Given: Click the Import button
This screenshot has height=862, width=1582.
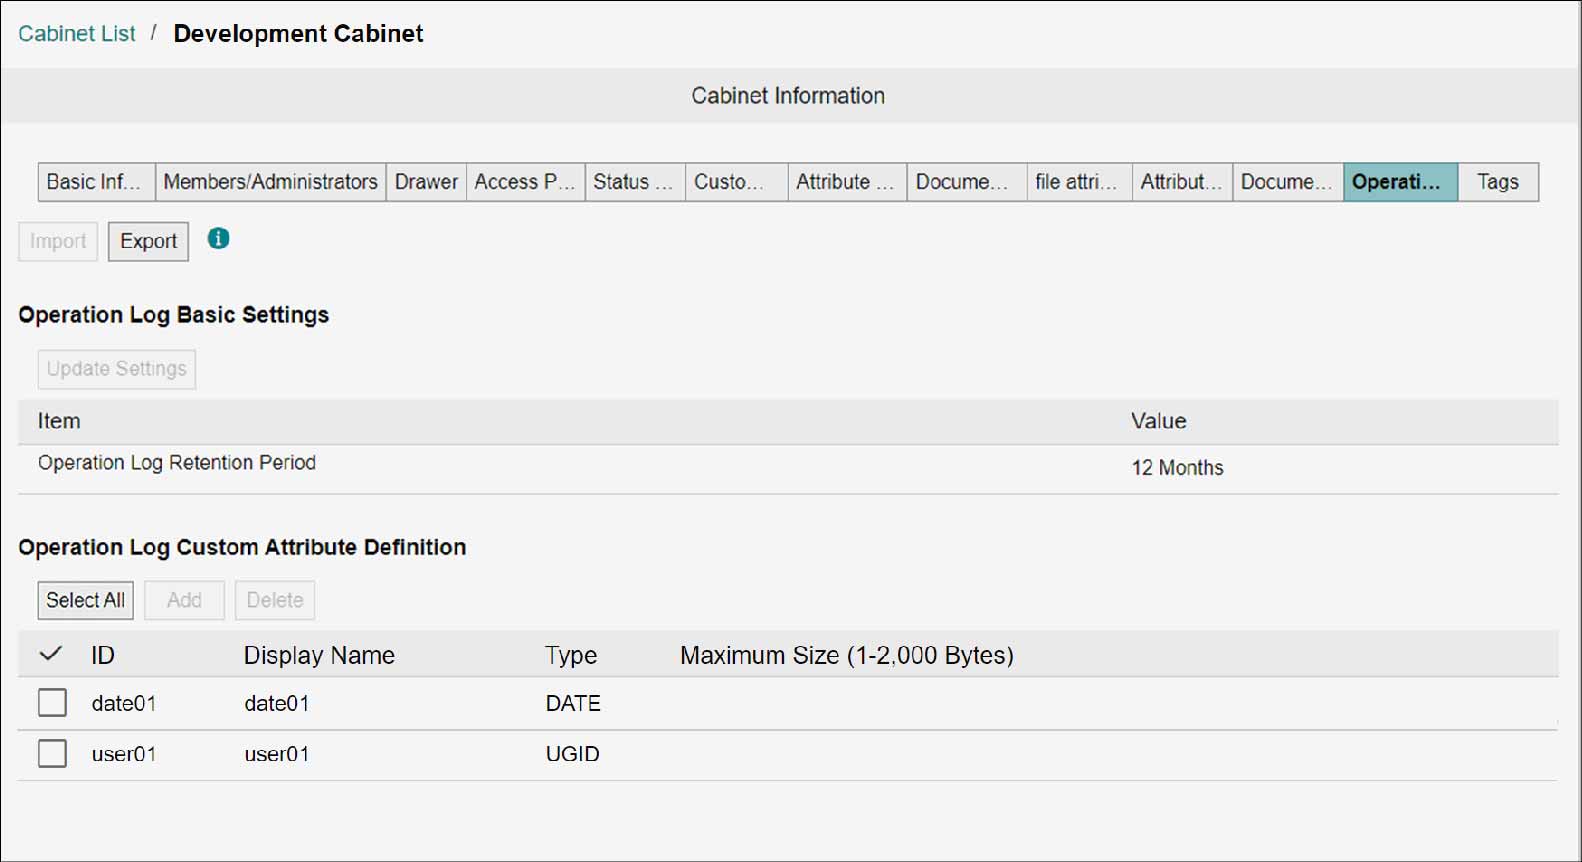Looking at the screenshot, I should pyautogui.click(x=58, y=241).
